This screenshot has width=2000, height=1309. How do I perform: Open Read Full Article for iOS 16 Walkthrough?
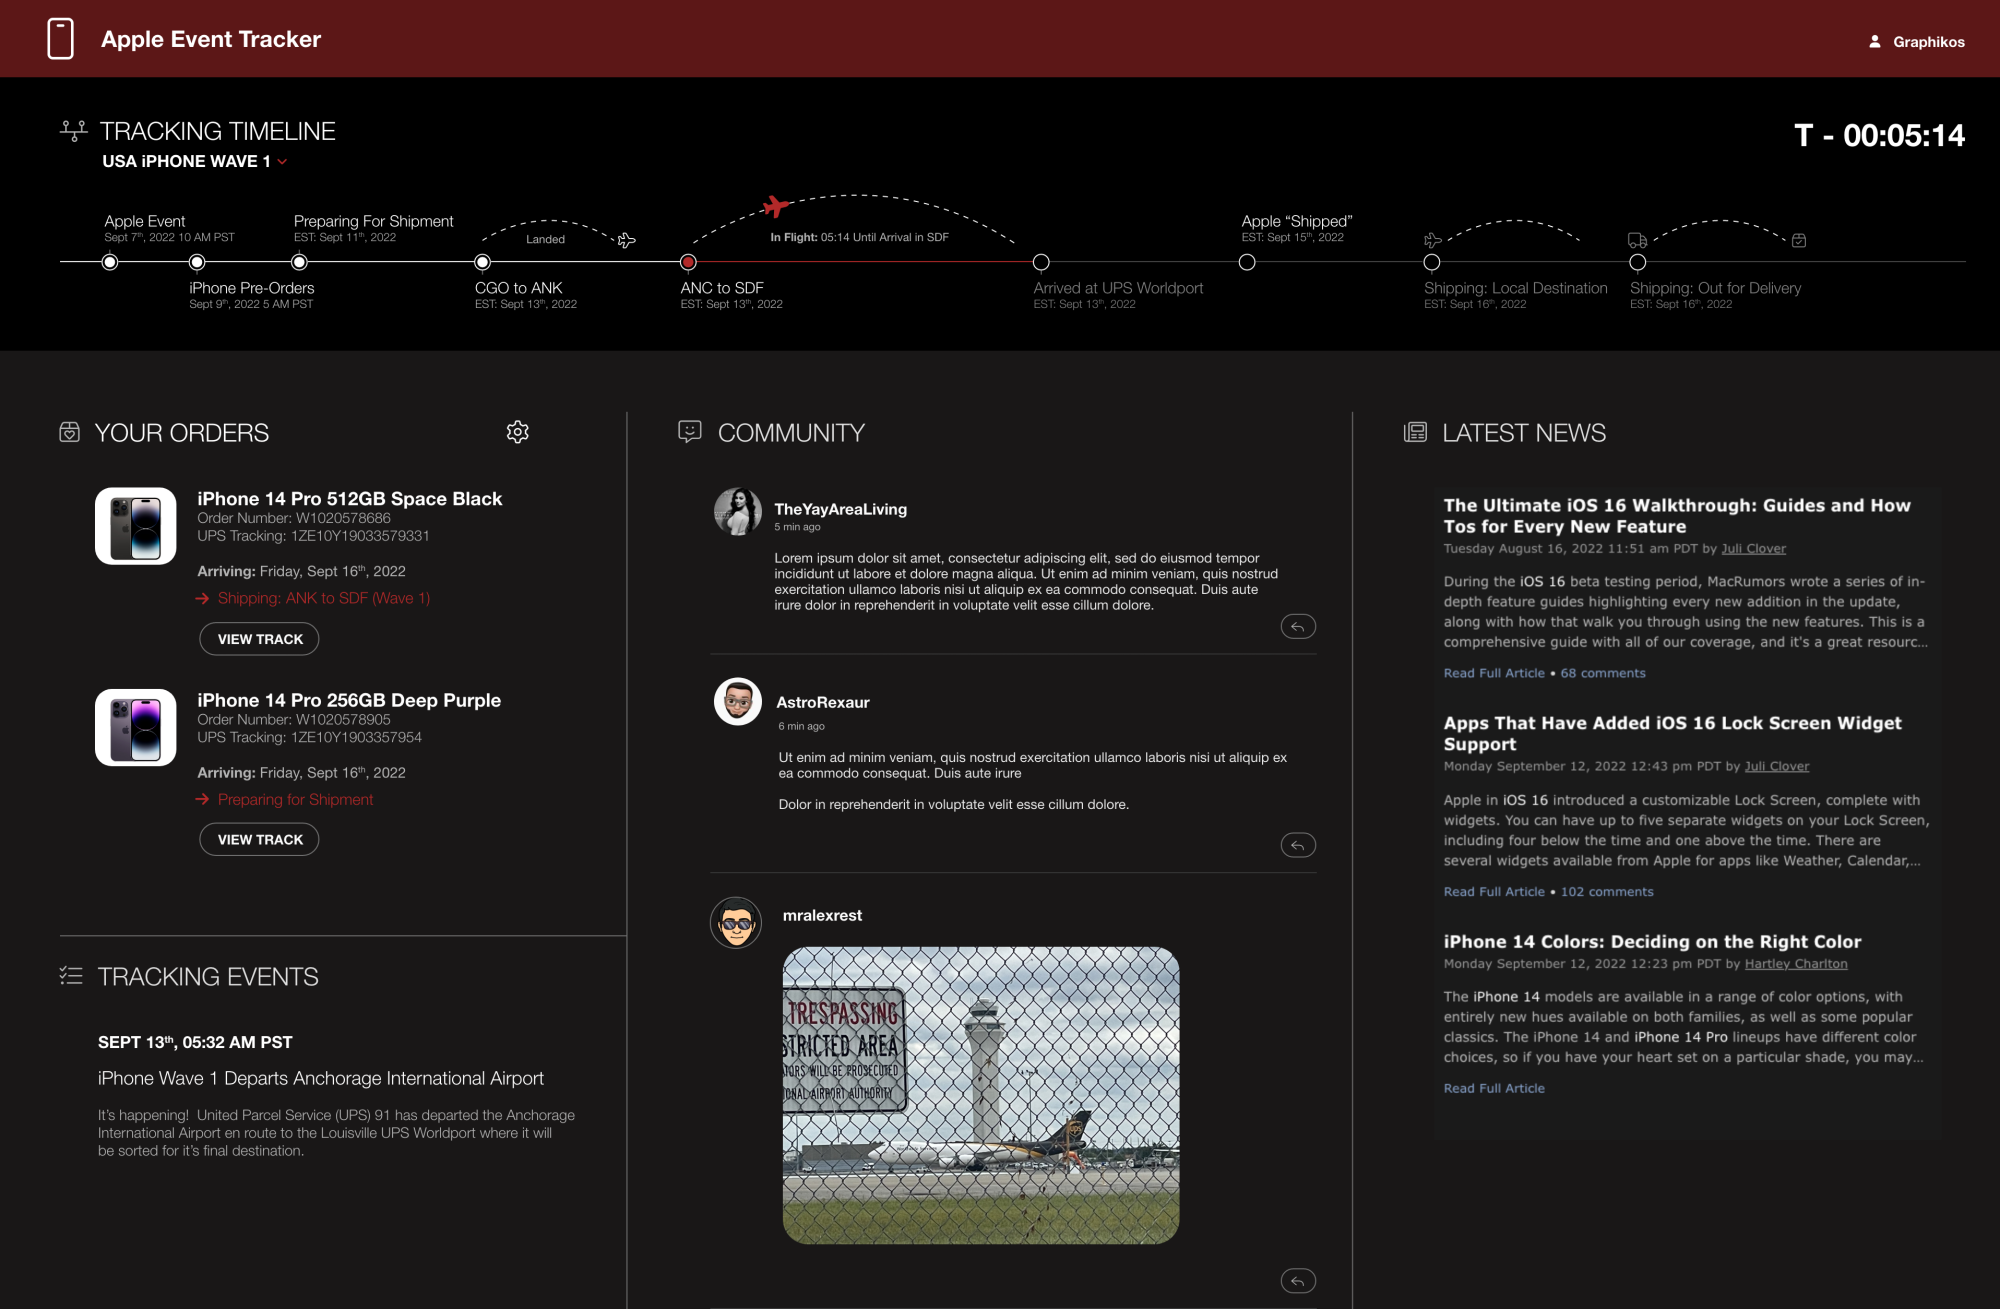[x=1493, y=673]
